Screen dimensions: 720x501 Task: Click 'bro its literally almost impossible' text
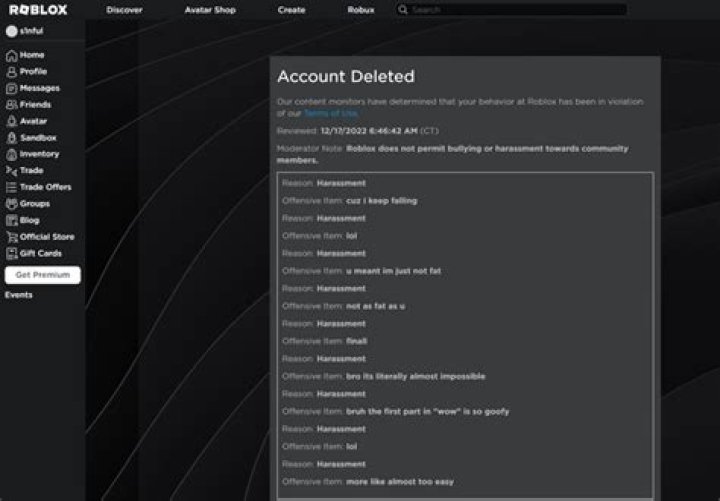click(416, 377)
